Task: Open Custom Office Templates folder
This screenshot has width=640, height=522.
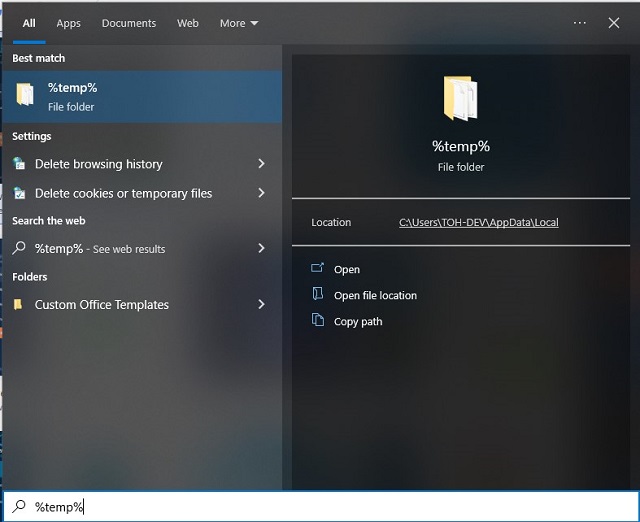Action: [x=102, y=304]
